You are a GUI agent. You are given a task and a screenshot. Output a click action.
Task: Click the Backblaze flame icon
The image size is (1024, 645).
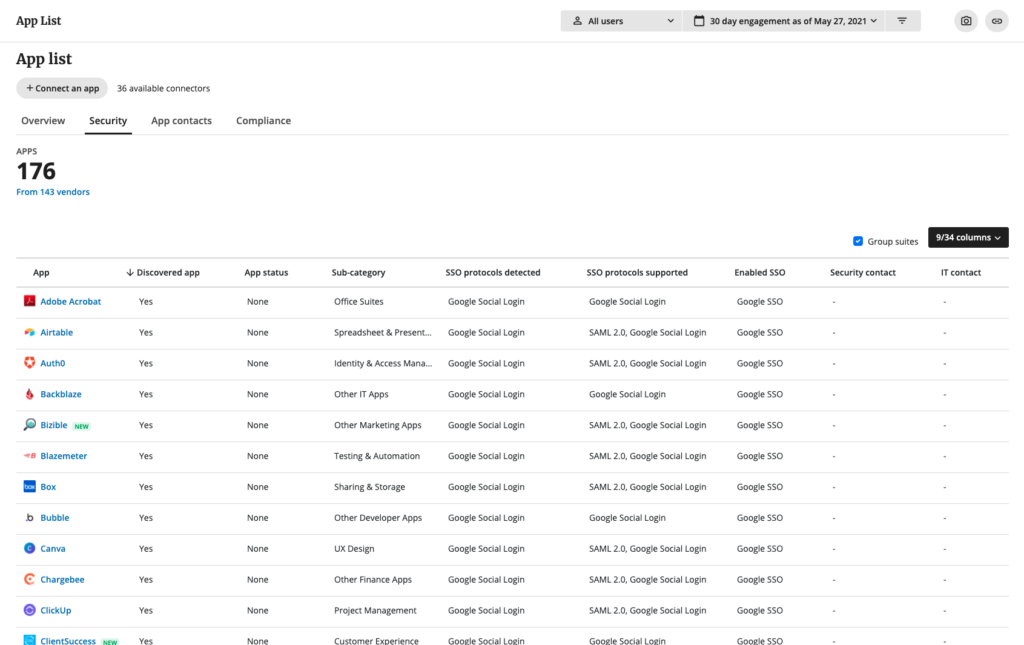[x=29, y=394]
